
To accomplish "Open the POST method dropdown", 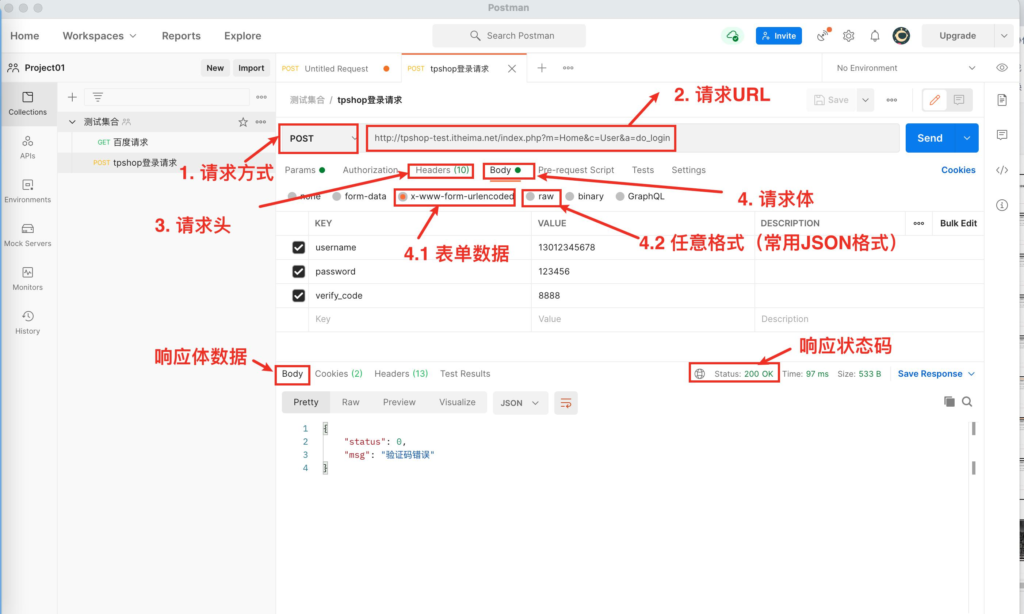I will click(x=318, y=138).
